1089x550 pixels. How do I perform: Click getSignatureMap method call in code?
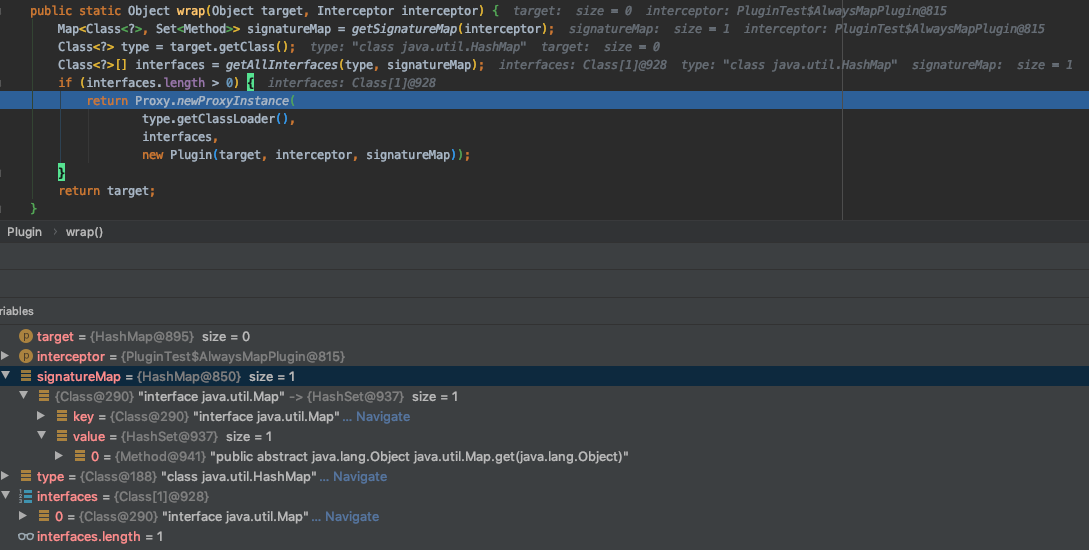pyautogui.click(x=404, y=29)
